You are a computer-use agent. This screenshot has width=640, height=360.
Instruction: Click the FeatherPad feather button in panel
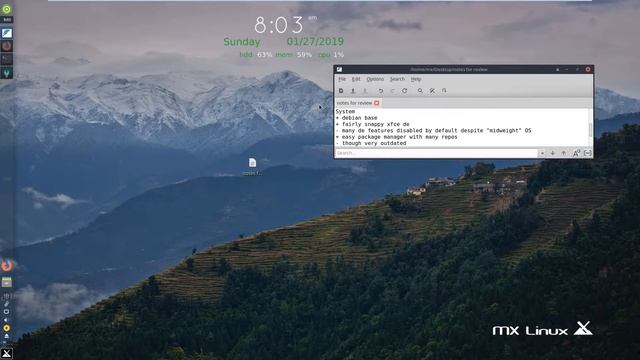click(x=7, y=33)
